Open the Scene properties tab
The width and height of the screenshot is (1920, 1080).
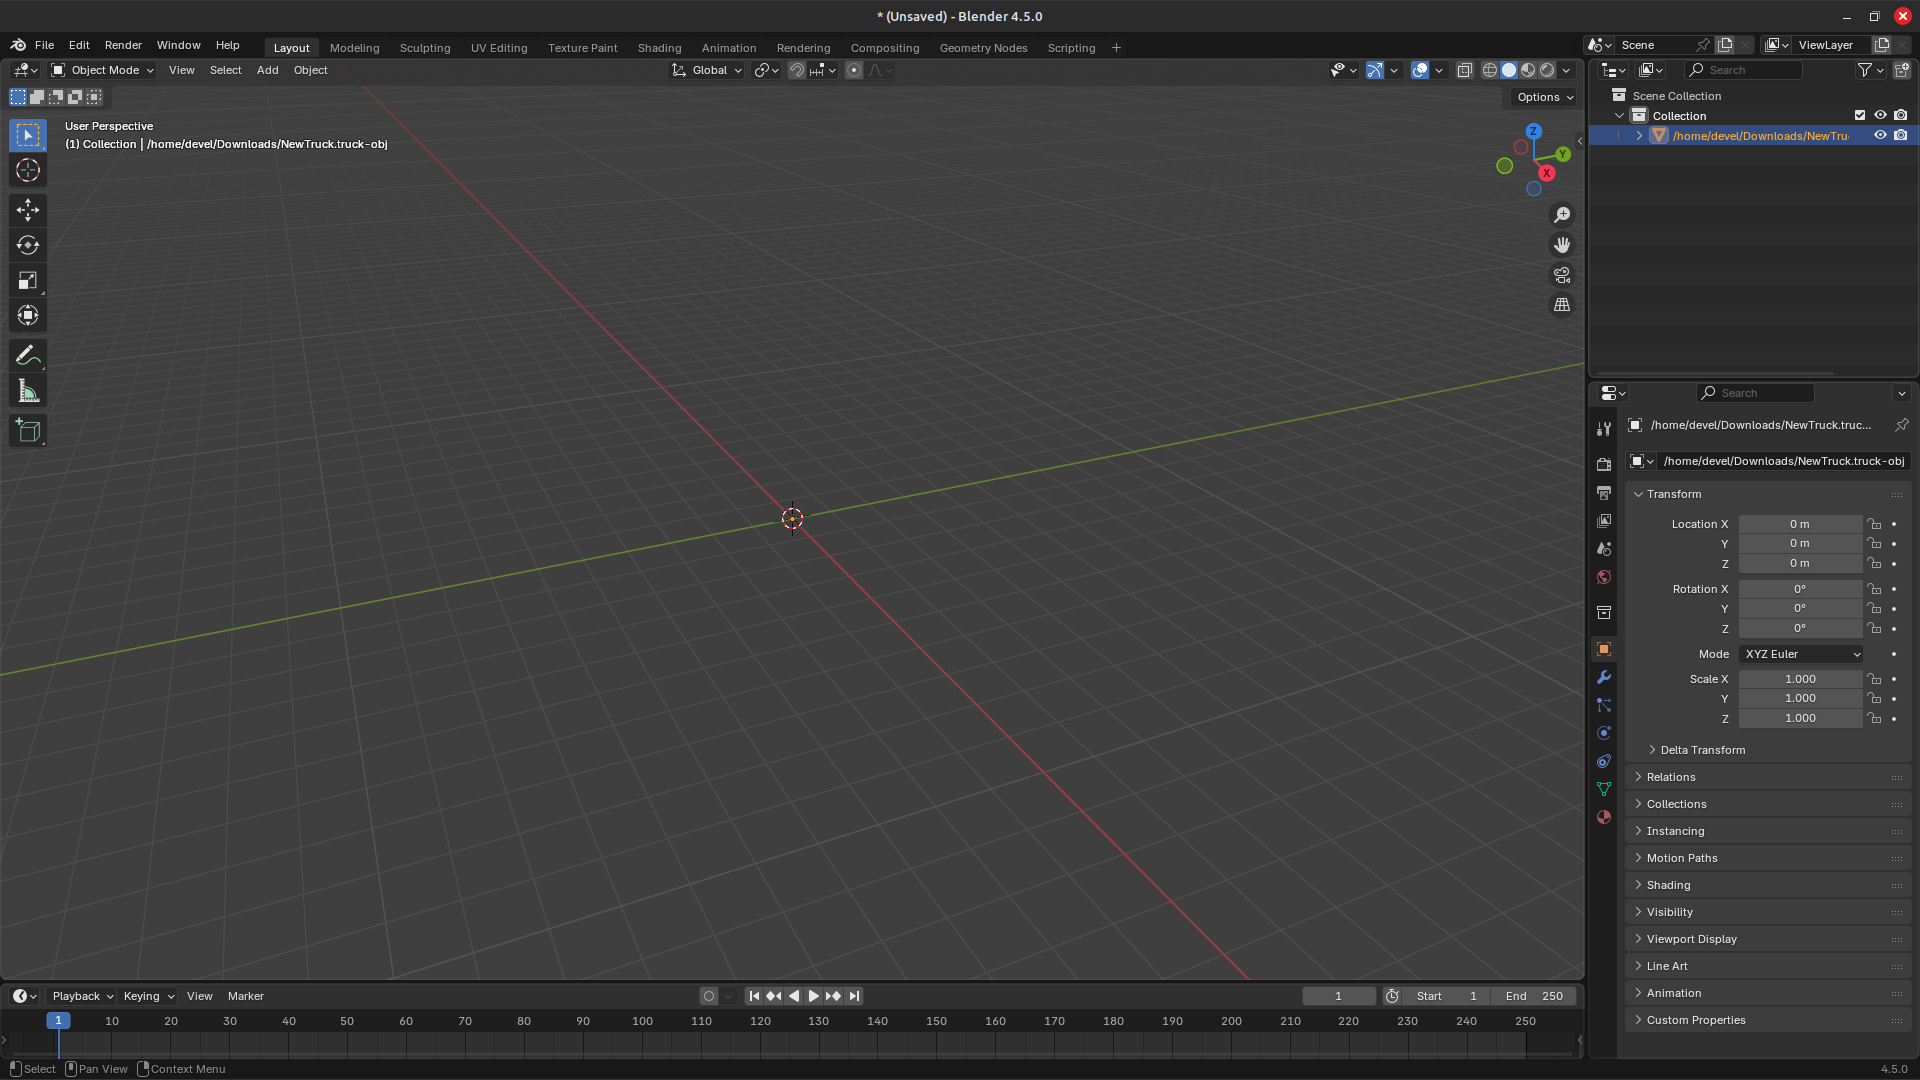1604,549
